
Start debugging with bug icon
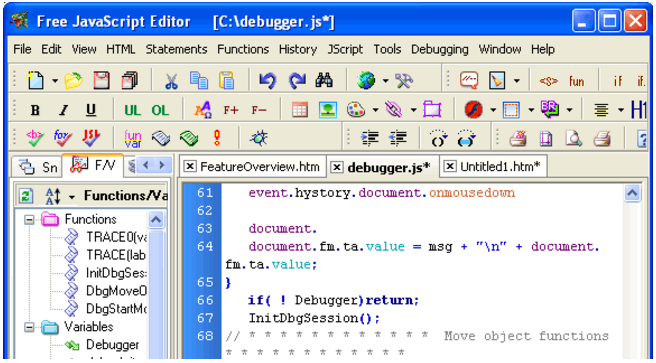point(259,138)
